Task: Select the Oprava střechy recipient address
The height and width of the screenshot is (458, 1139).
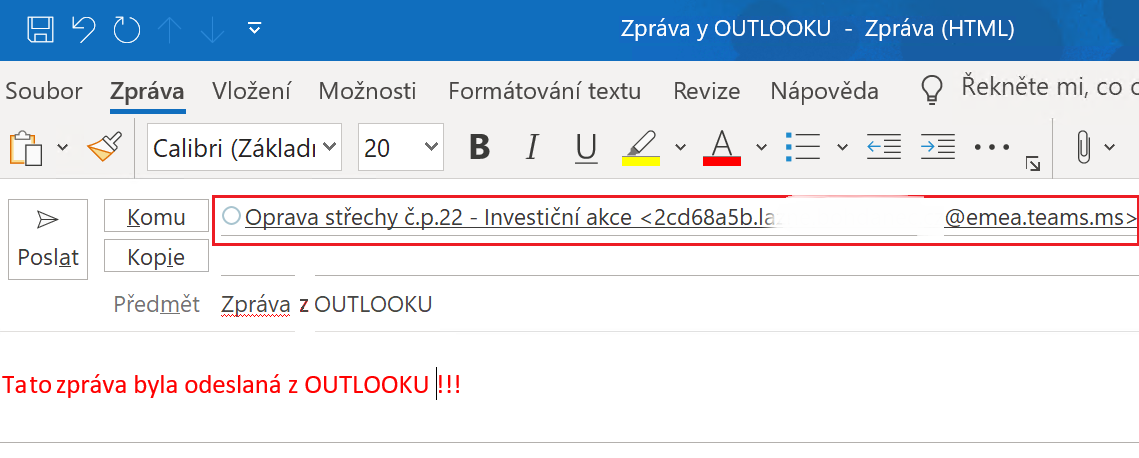Action: tap(690, 217)
